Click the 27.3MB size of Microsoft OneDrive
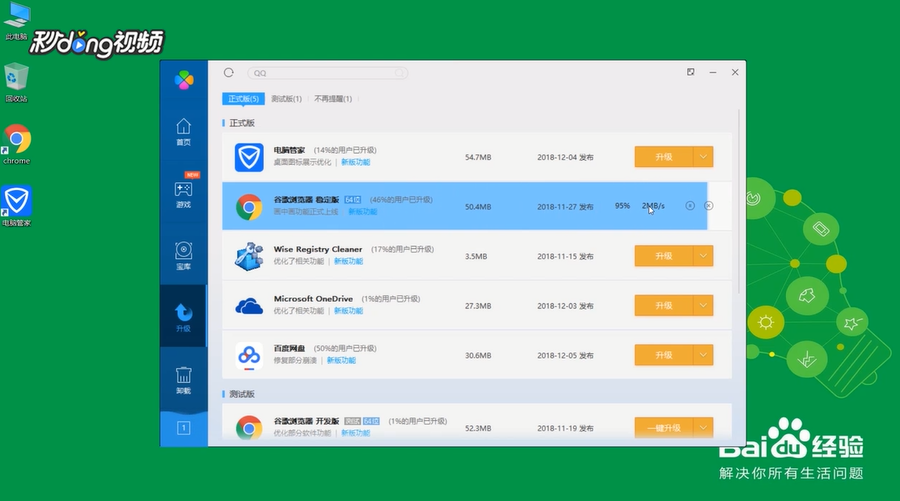 478,306
